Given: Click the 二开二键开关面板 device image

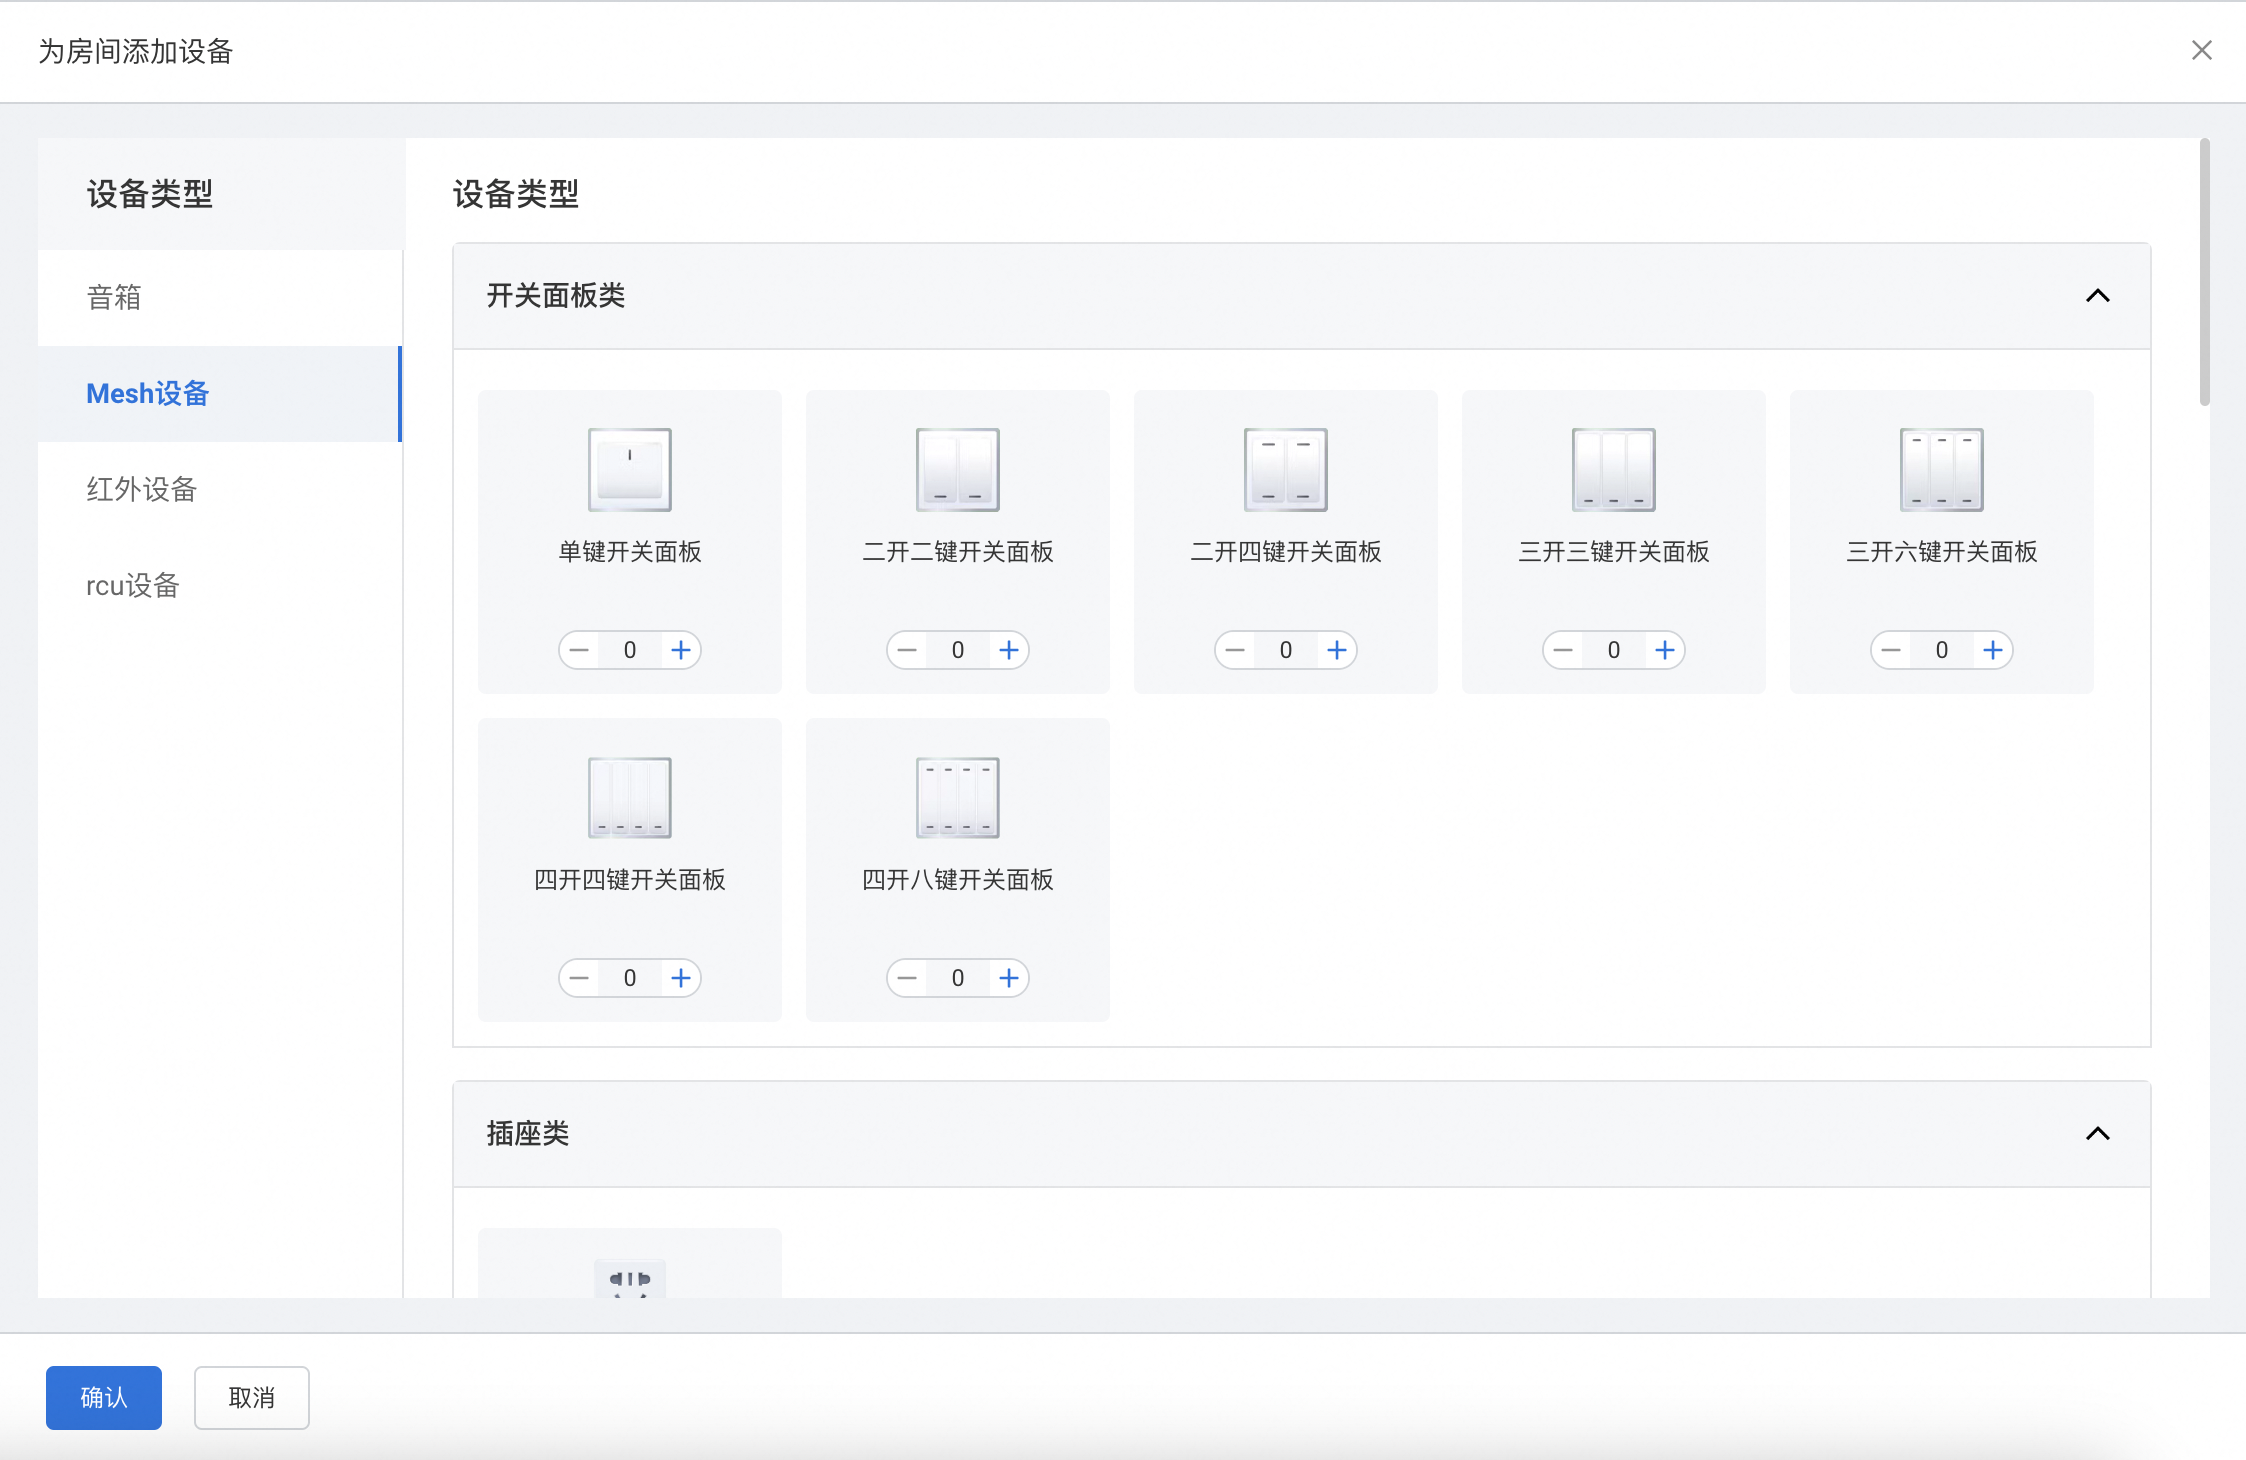Looking at the screenshot, I should tap(957, 469).
